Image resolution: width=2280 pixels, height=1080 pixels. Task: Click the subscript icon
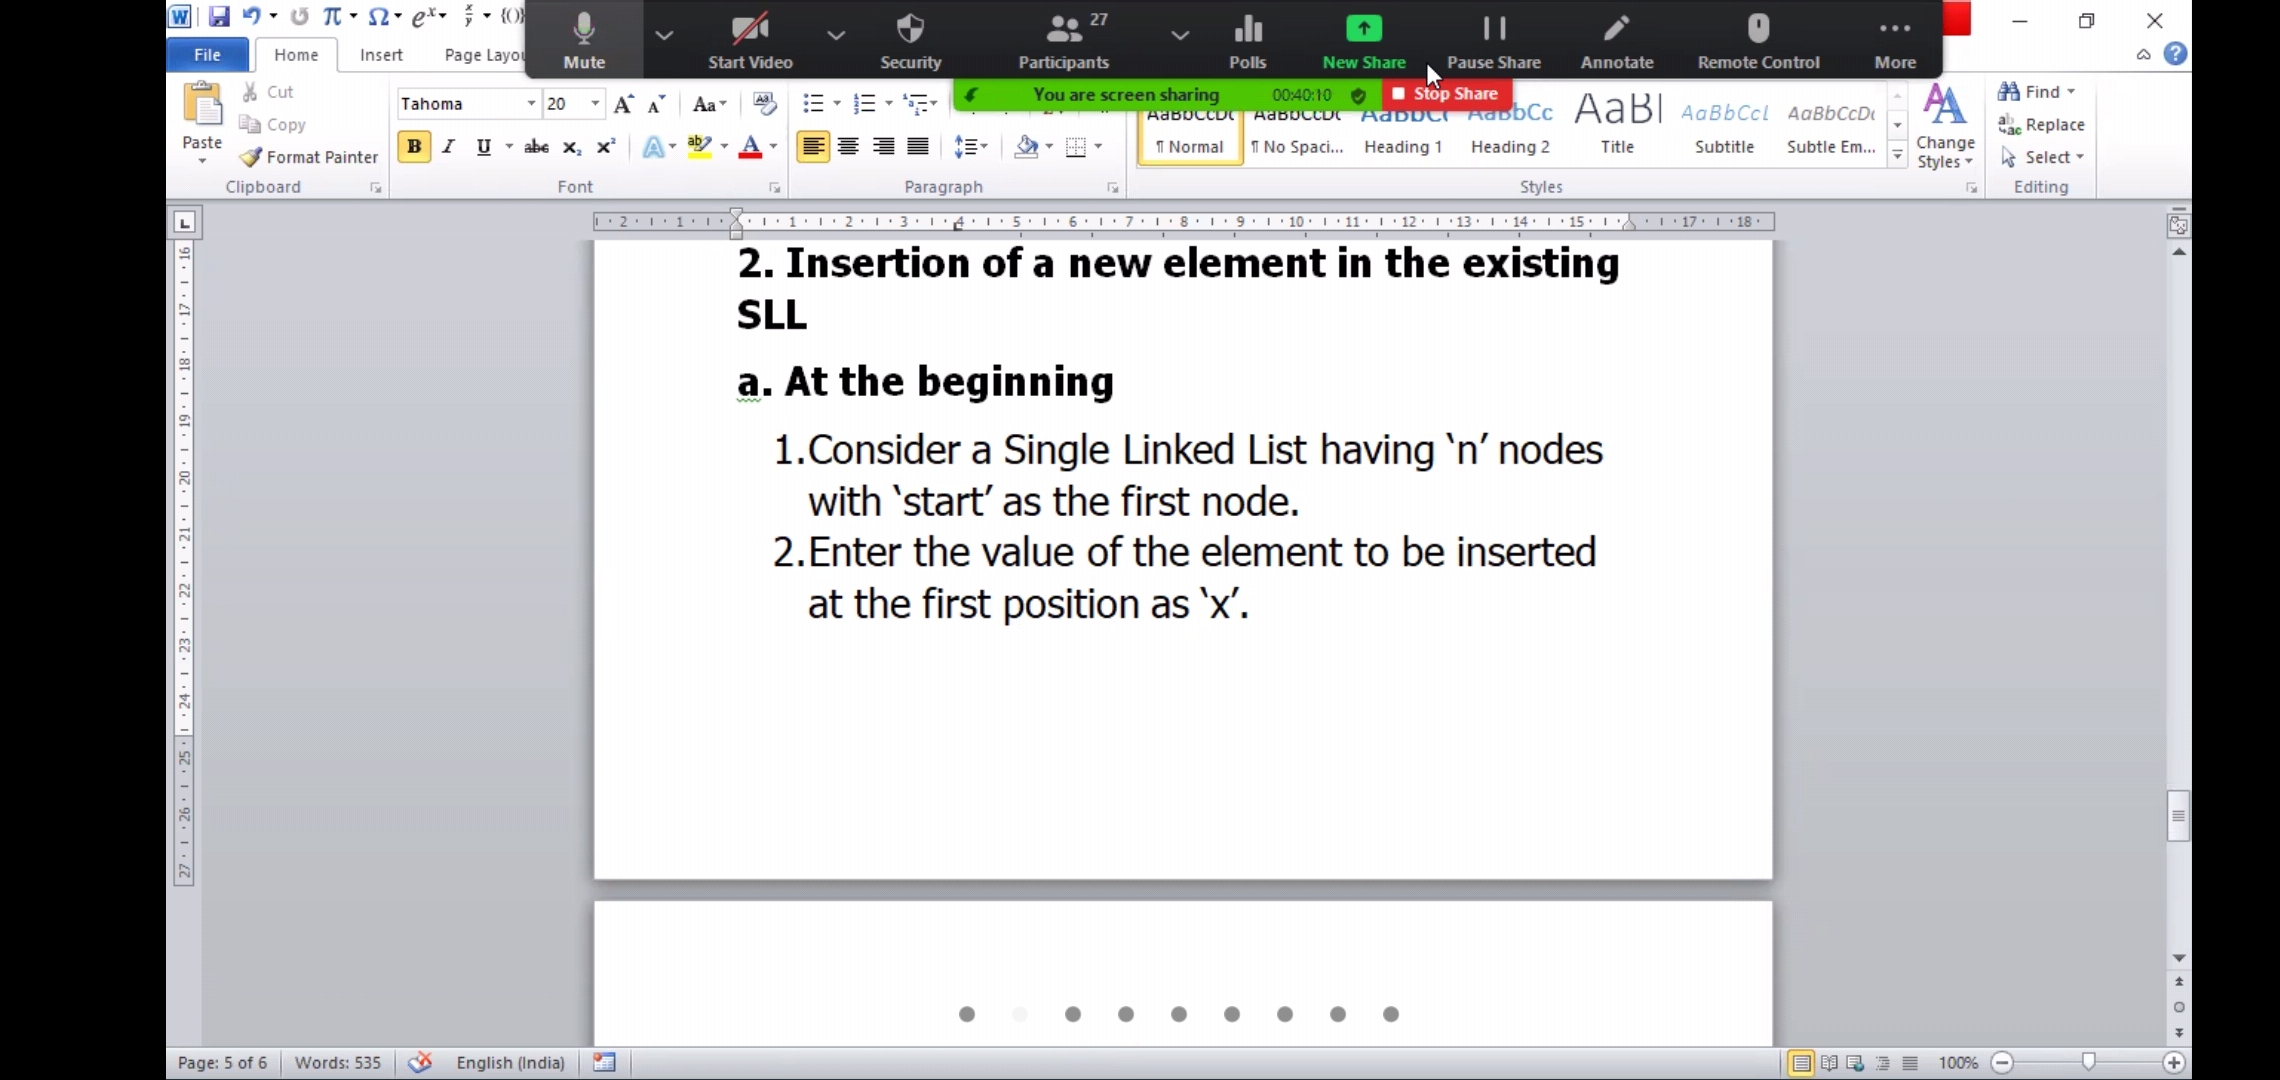[x=571, y=147]
